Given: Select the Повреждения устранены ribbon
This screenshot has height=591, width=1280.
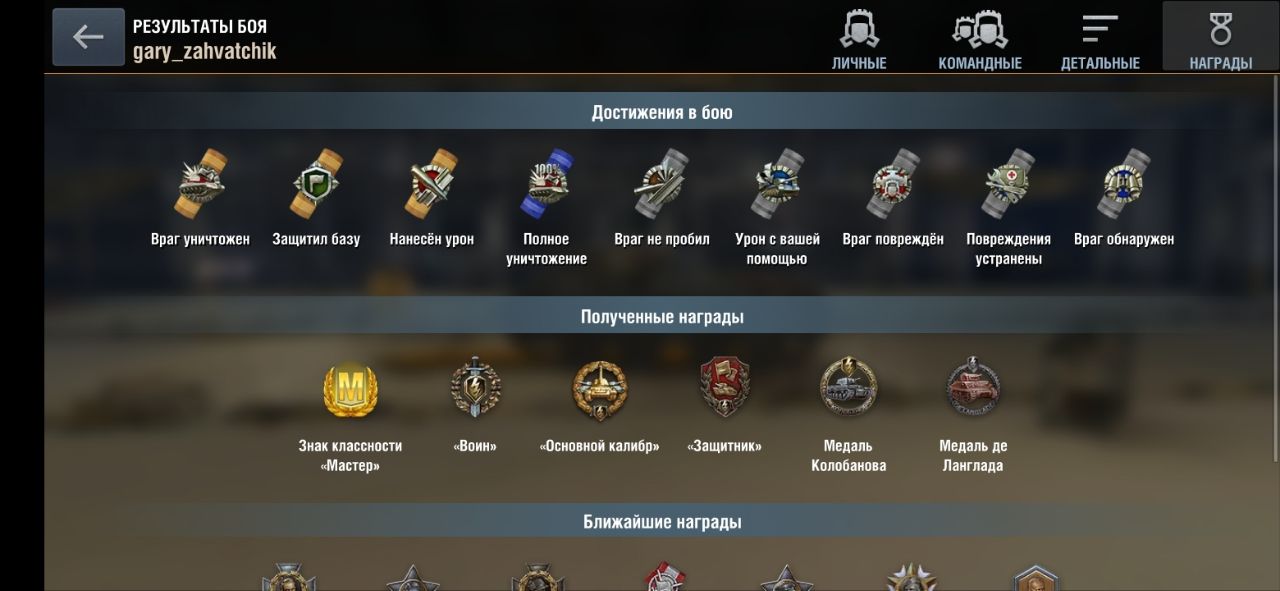Looking at the screenshot, I should click(x=1008, y=184).
